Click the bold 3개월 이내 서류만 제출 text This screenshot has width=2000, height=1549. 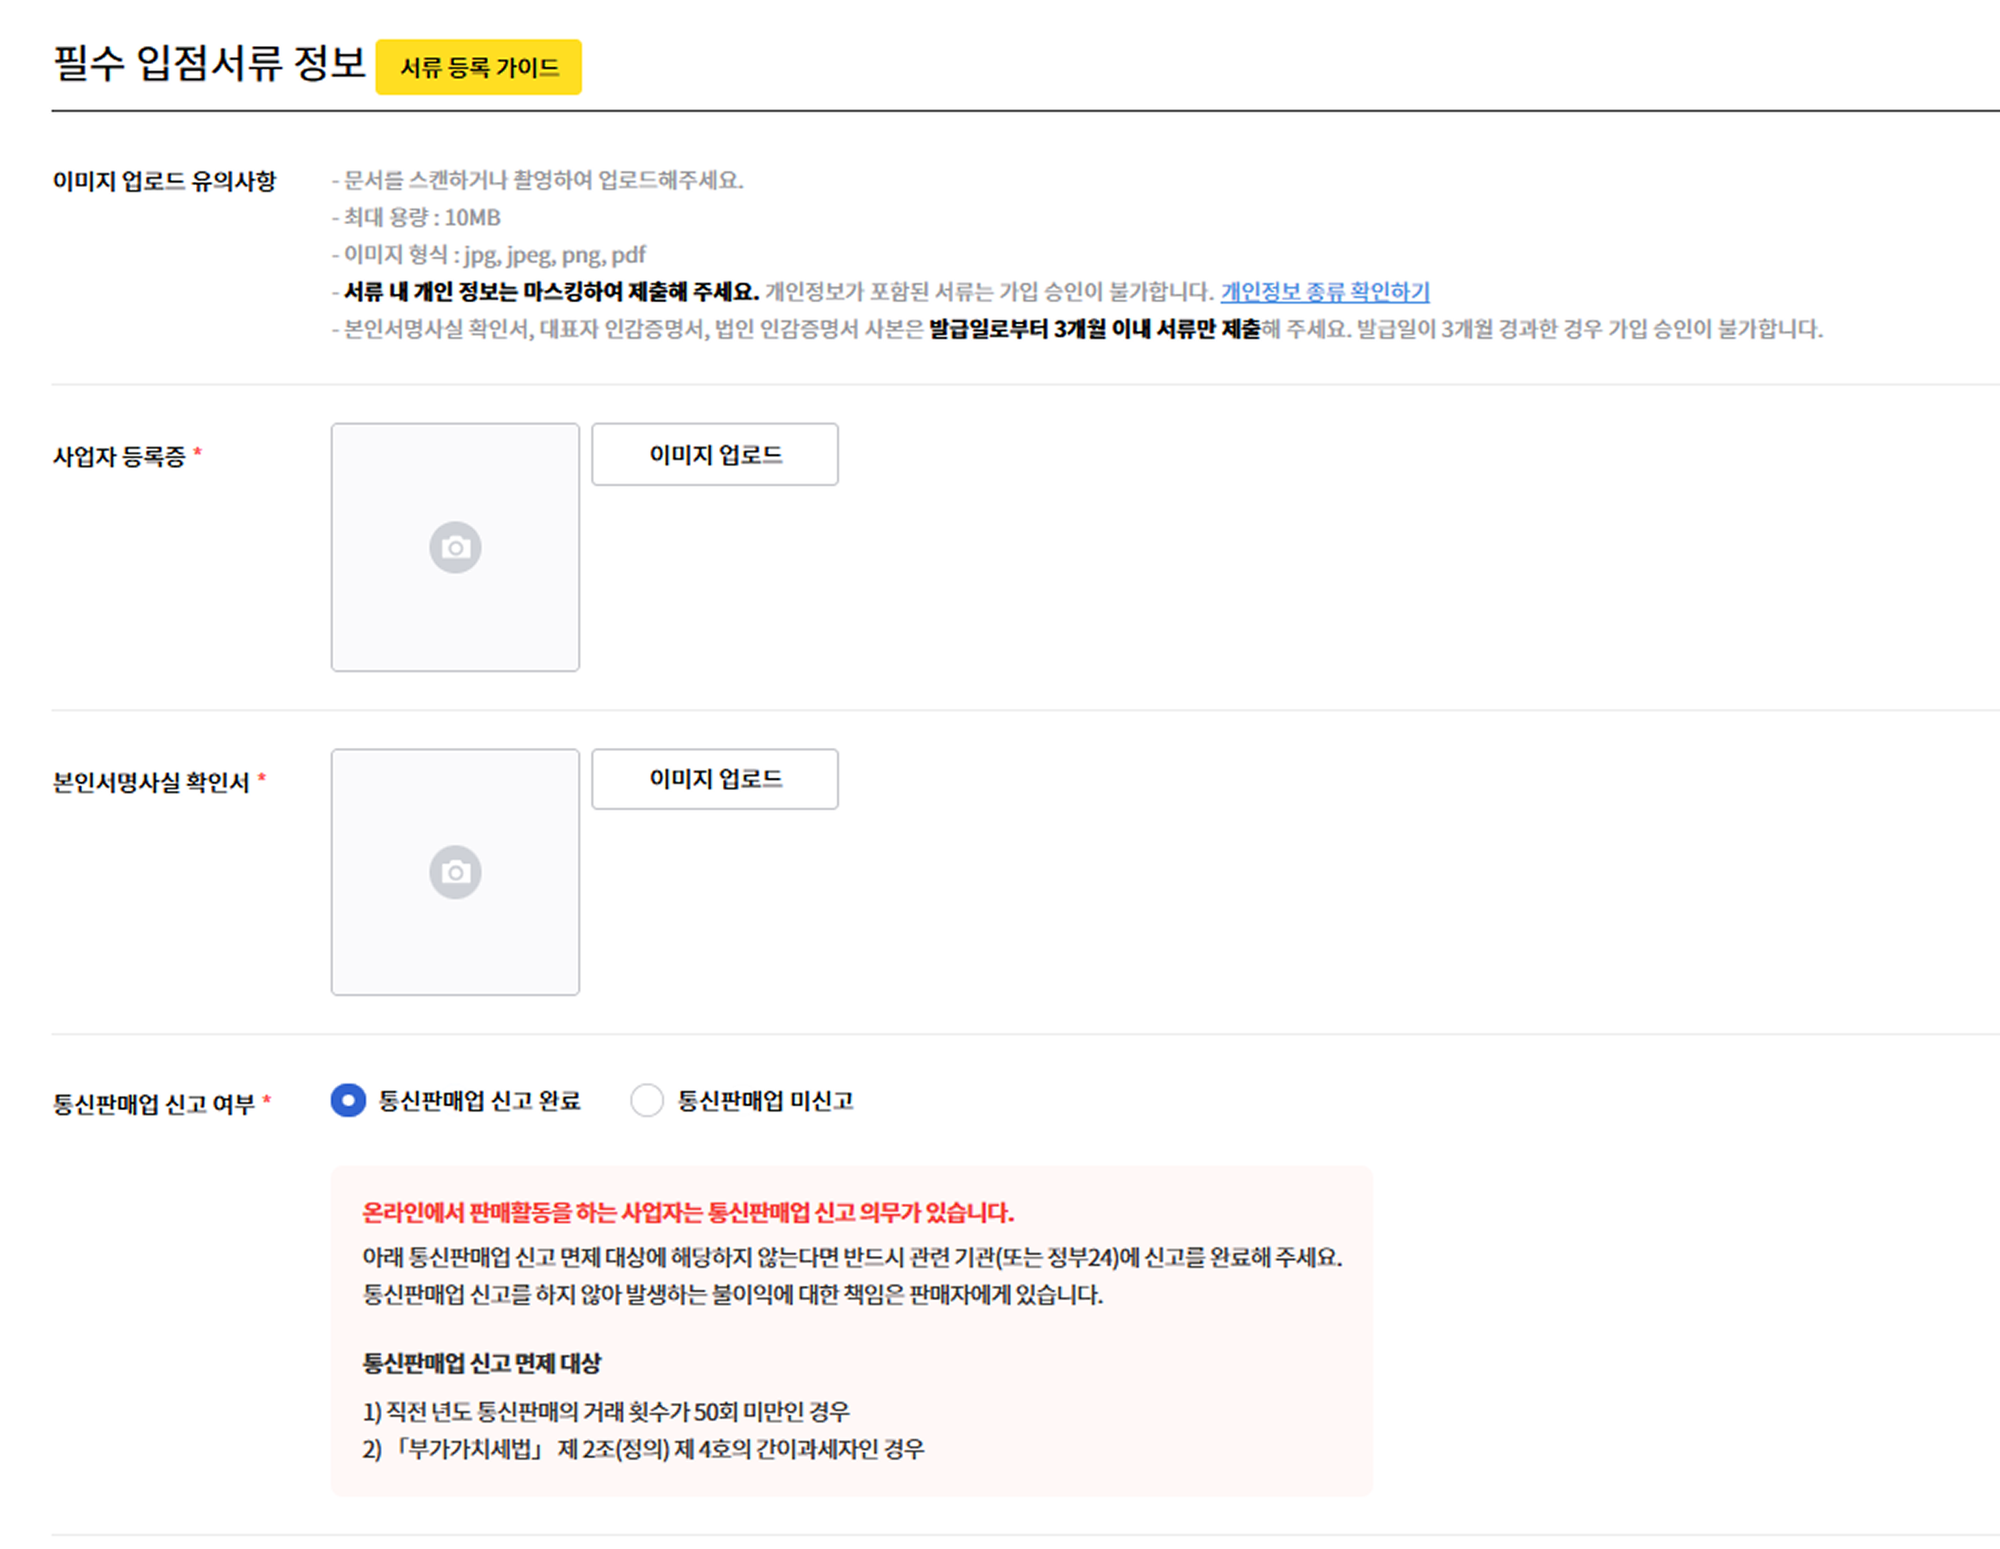1060,332
